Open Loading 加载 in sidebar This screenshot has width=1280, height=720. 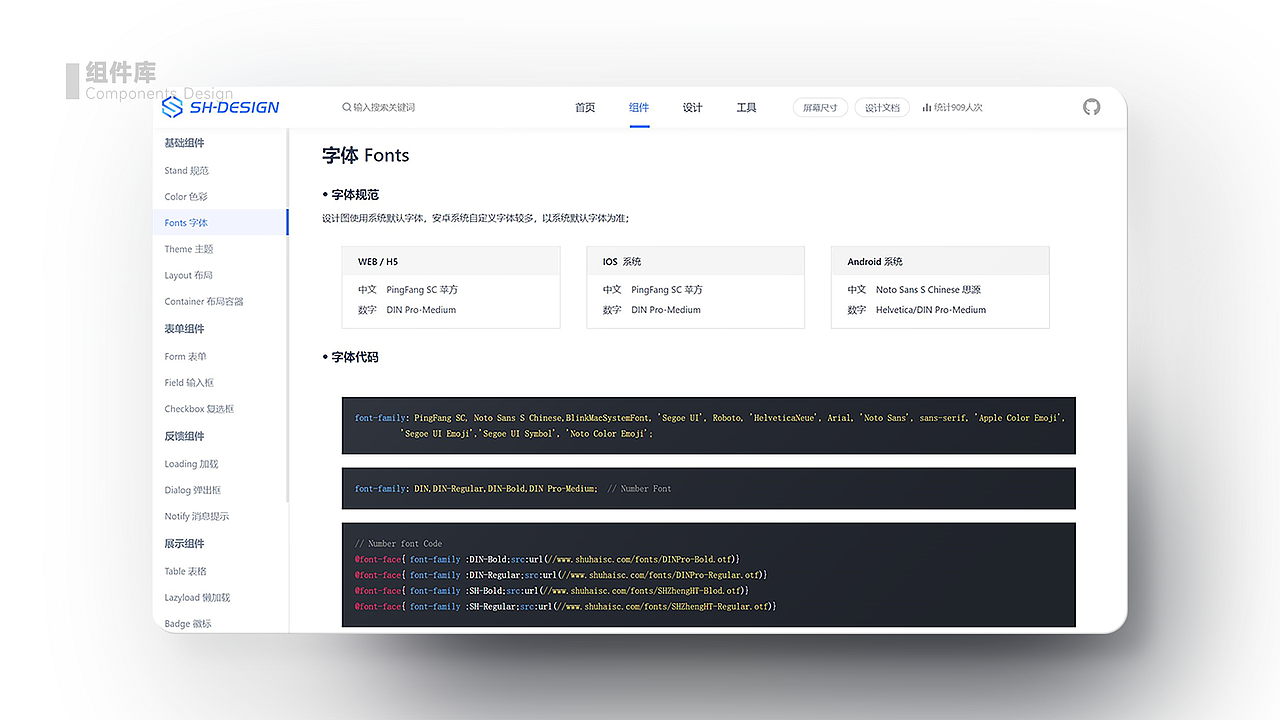coord(191,464)
